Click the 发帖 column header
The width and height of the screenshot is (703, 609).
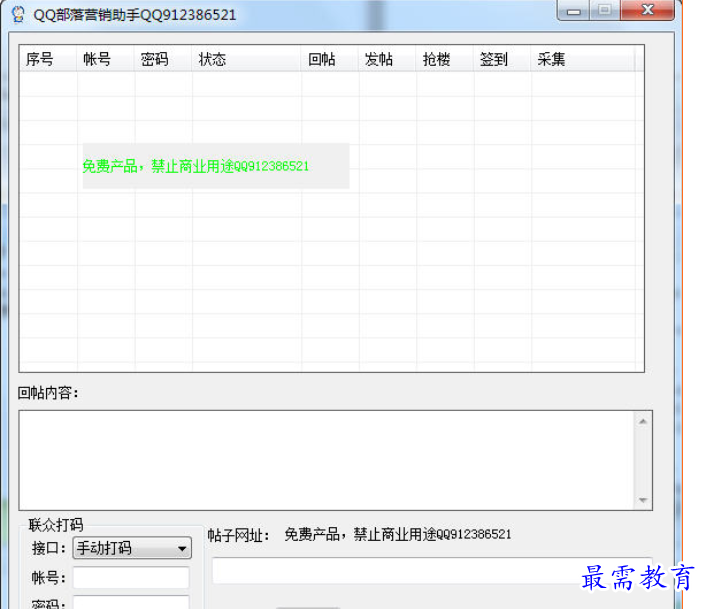[387, 59]
